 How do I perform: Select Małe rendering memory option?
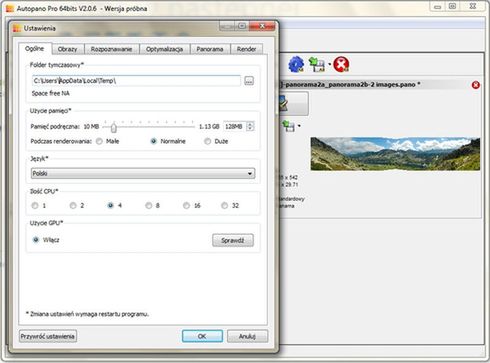point(99,141)
